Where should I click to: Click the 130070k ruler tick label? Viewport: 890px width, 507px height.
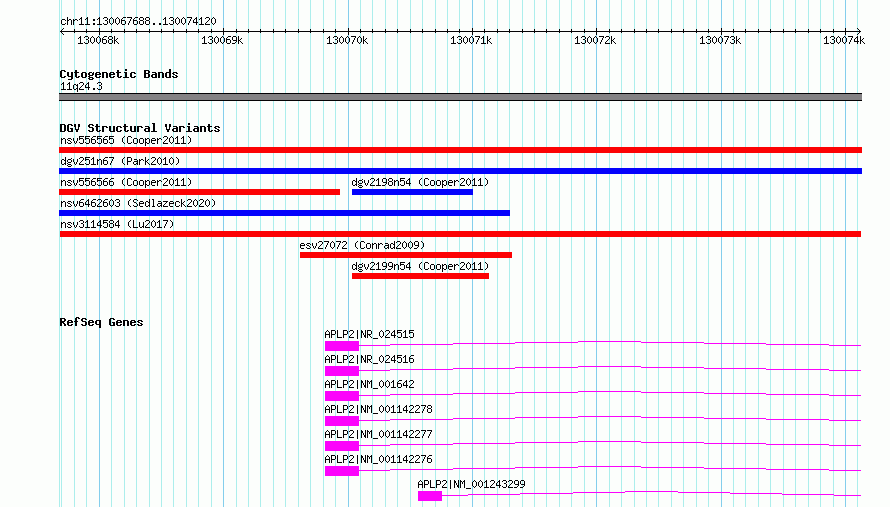[347, 40]
